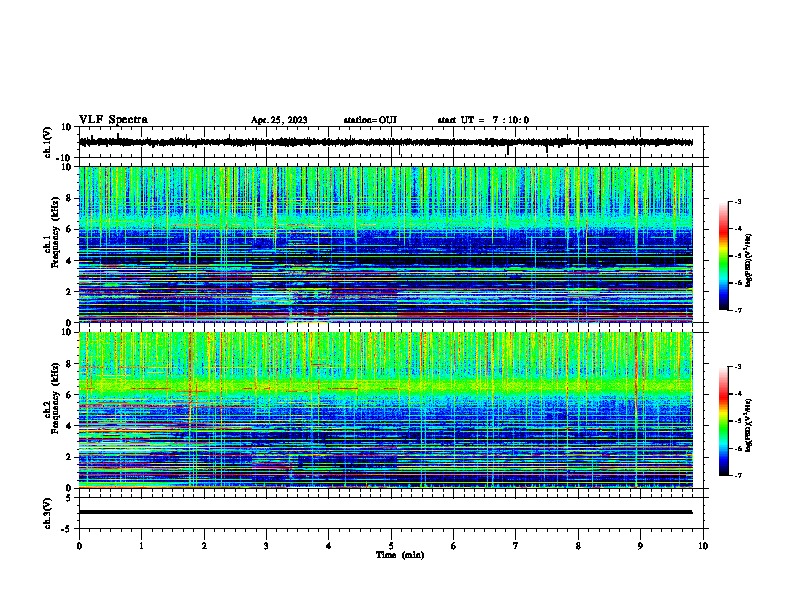Click the "8" tick on the time axis
This screenshot has height=612, width=792.
[578, 546]
